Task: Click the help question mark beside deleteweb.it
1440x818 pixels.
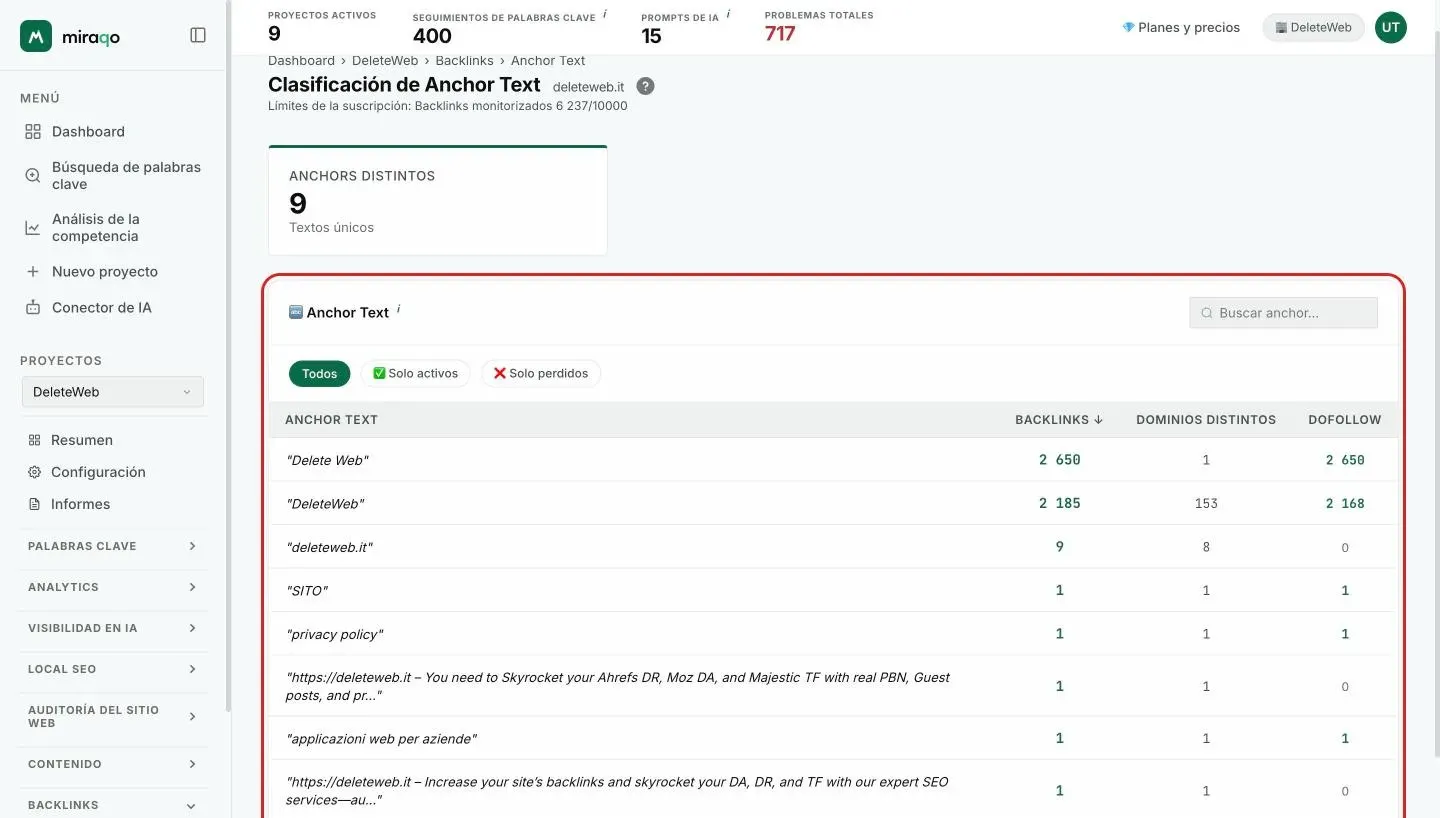Action: (646, 86)
